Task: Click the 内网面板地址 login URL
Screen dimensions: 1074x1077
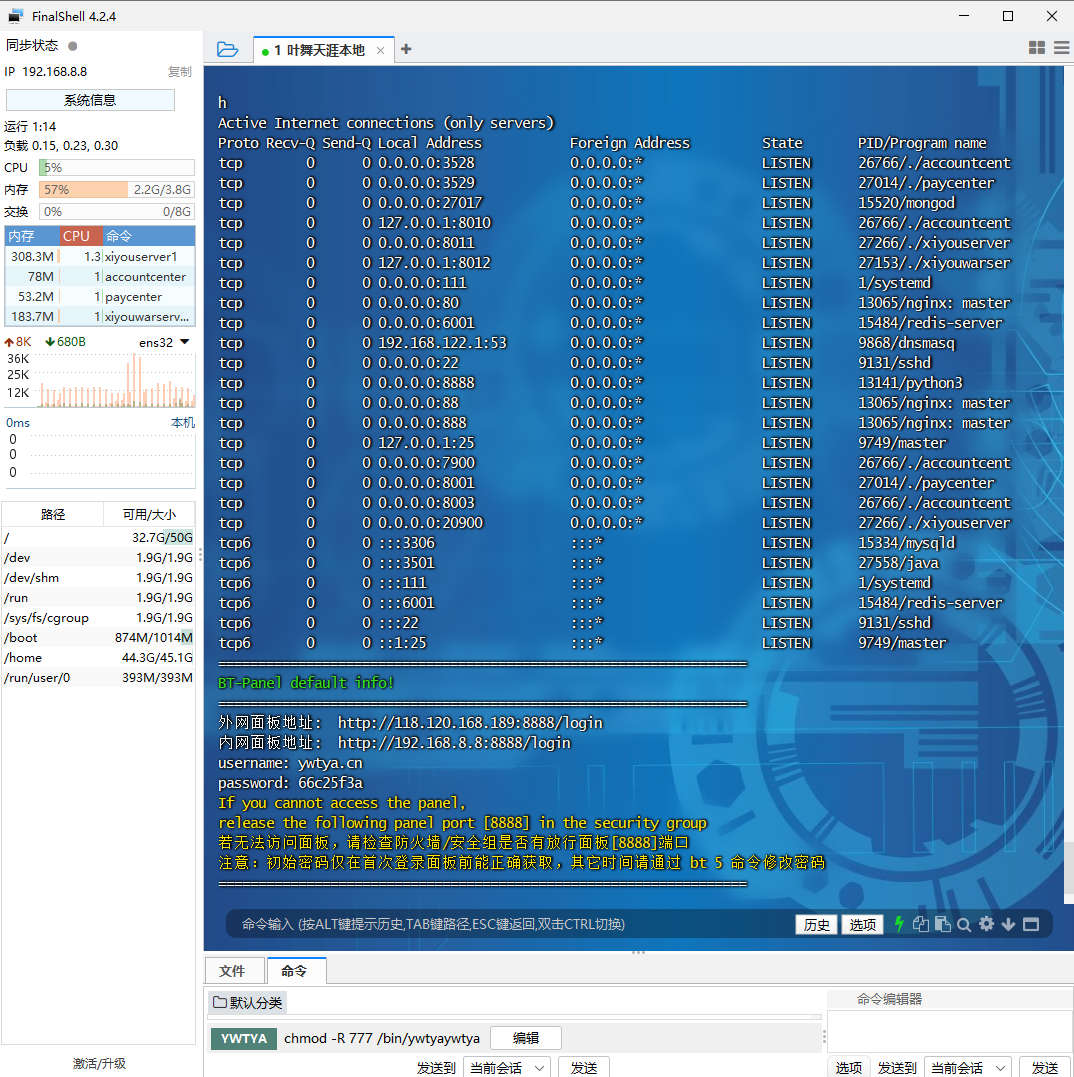Action: pyautogui.click(x=454, y=742)
